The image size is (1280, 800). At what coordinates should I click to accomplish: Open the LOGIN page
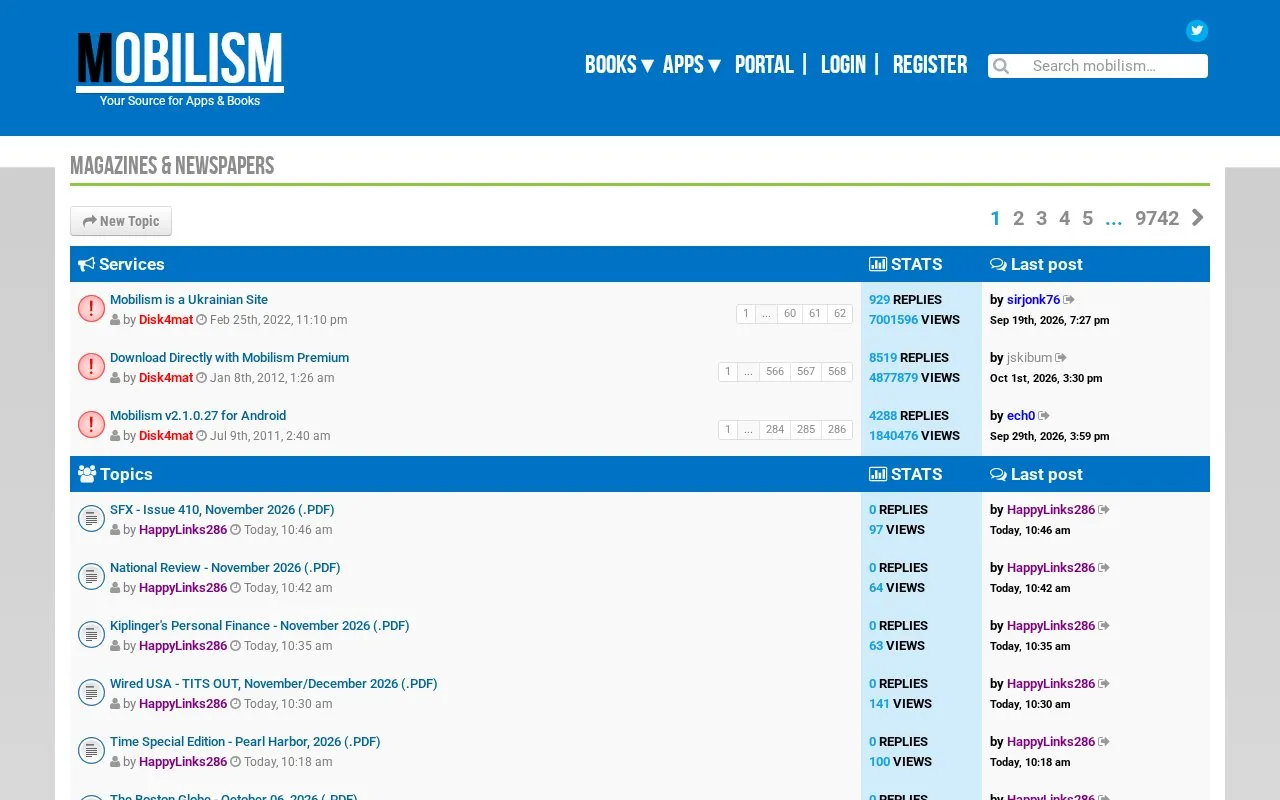[843, 65]
